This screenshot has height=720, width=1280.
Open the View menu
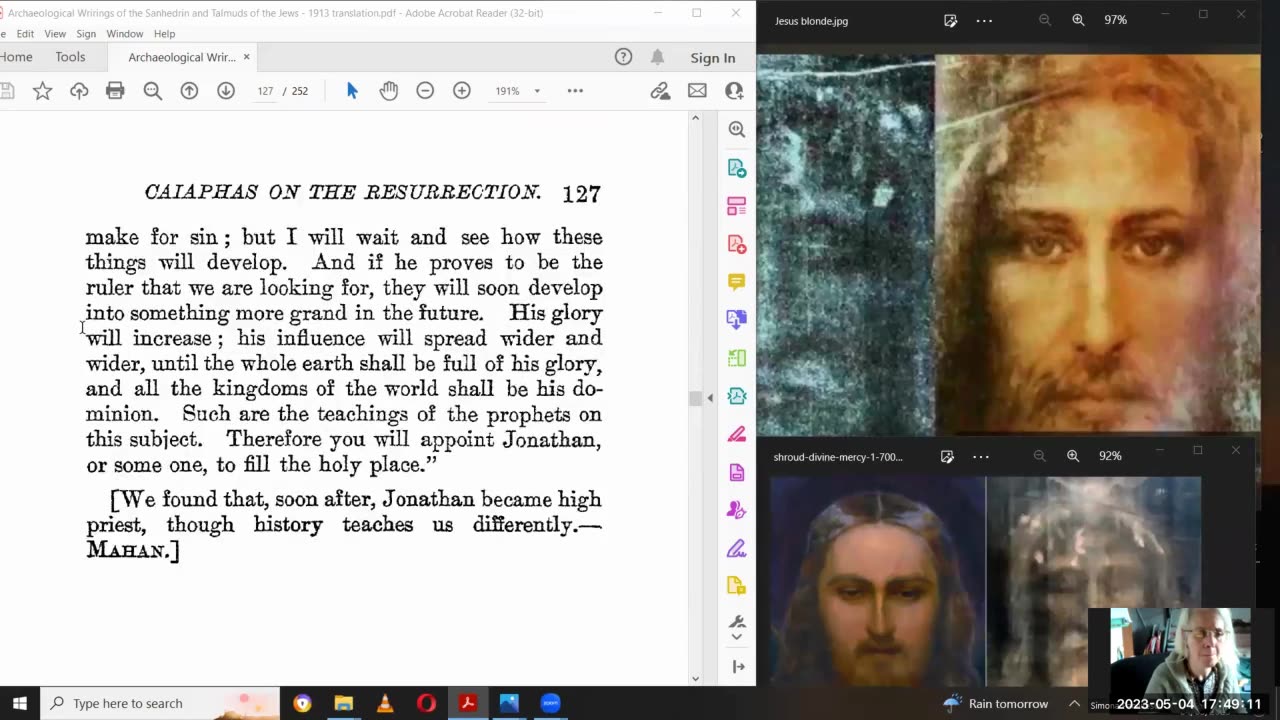[x=55, y=34]
